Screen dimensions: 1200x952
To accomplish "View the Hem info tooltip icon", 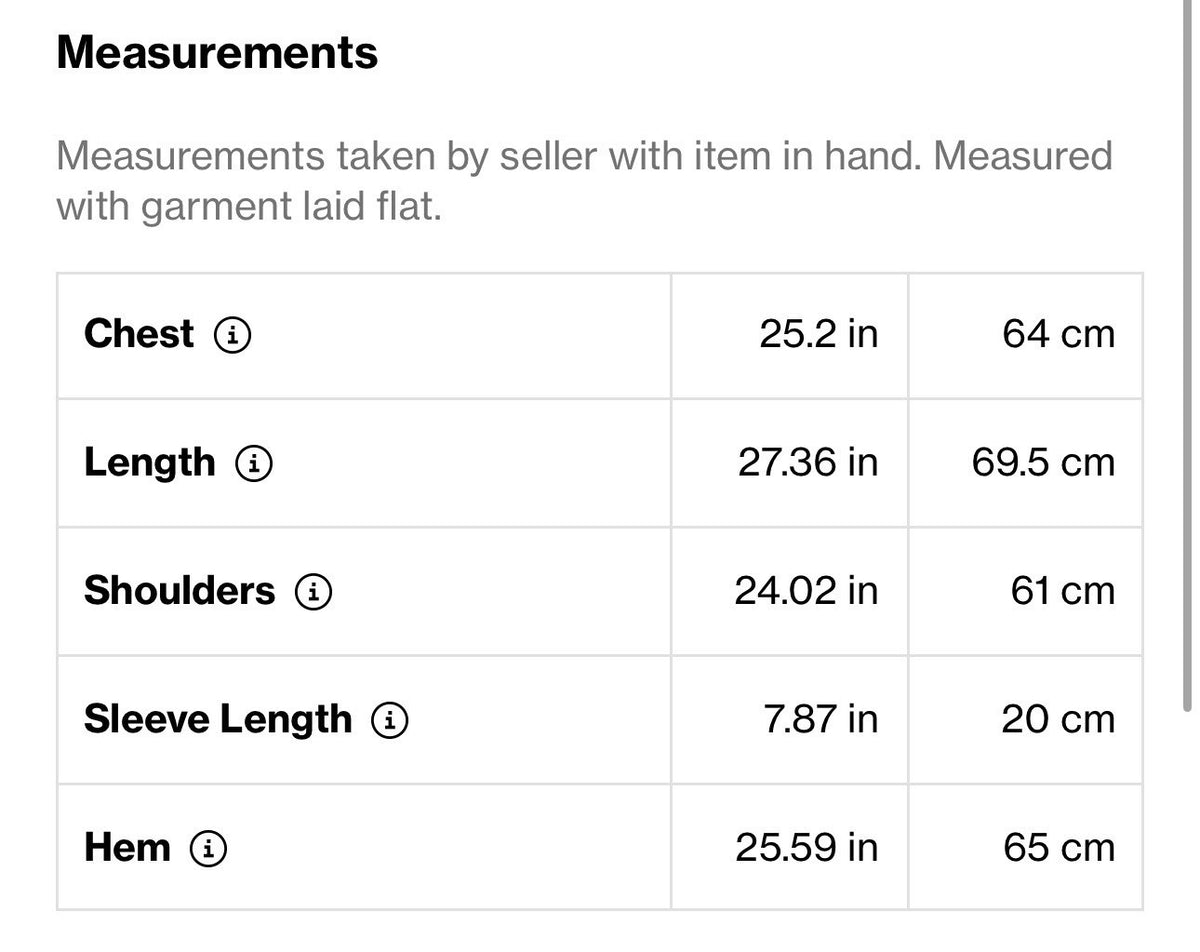I will (x=208, y=848).
